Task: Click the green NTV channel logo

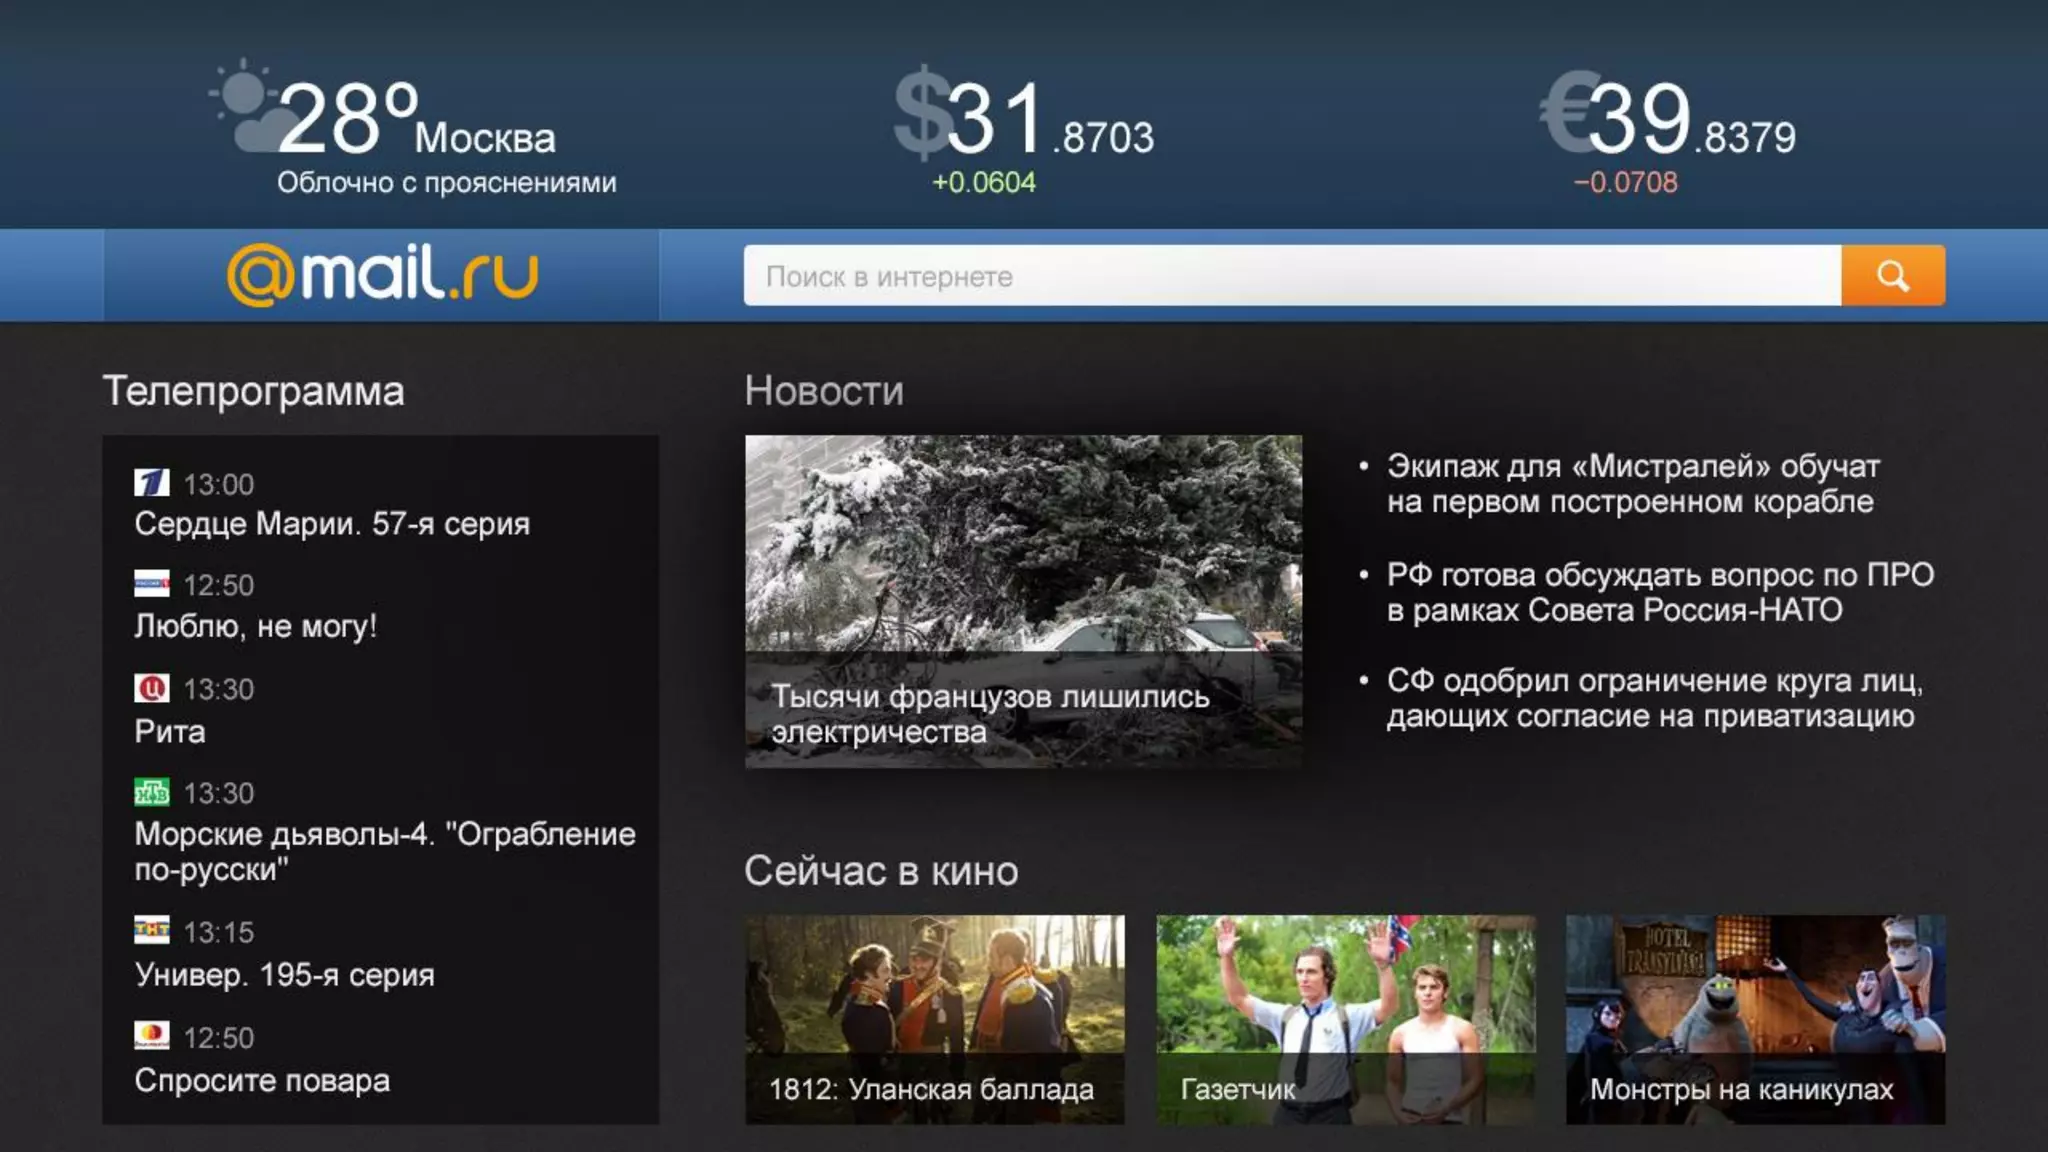Action: (152, 792)
